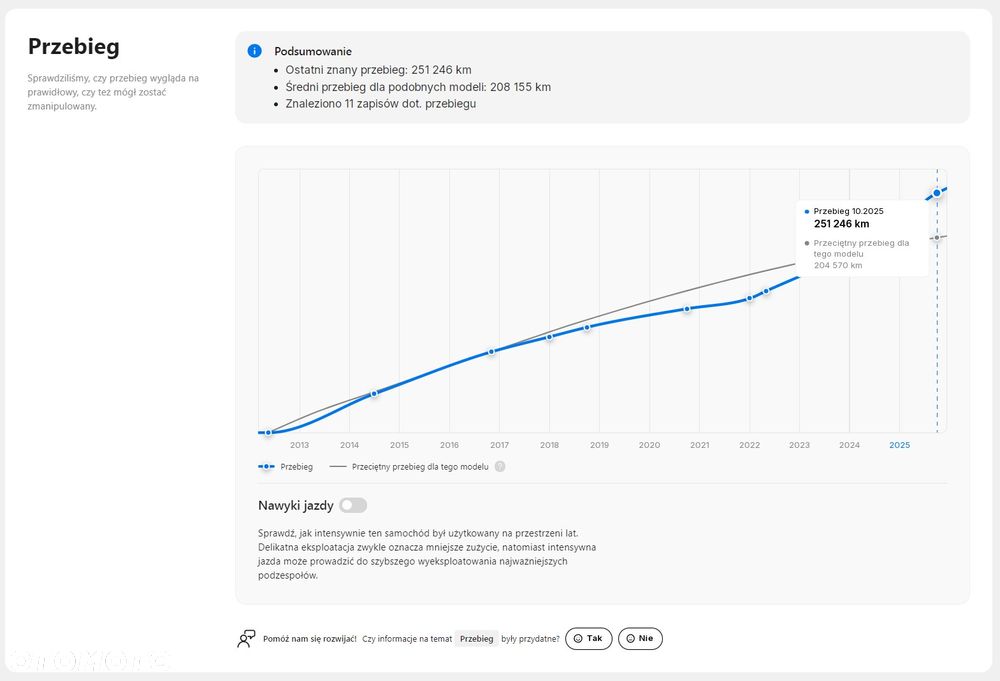1000x681 pixels.
Task: Select the mileage data point at 2018
Action: [549, 337]
